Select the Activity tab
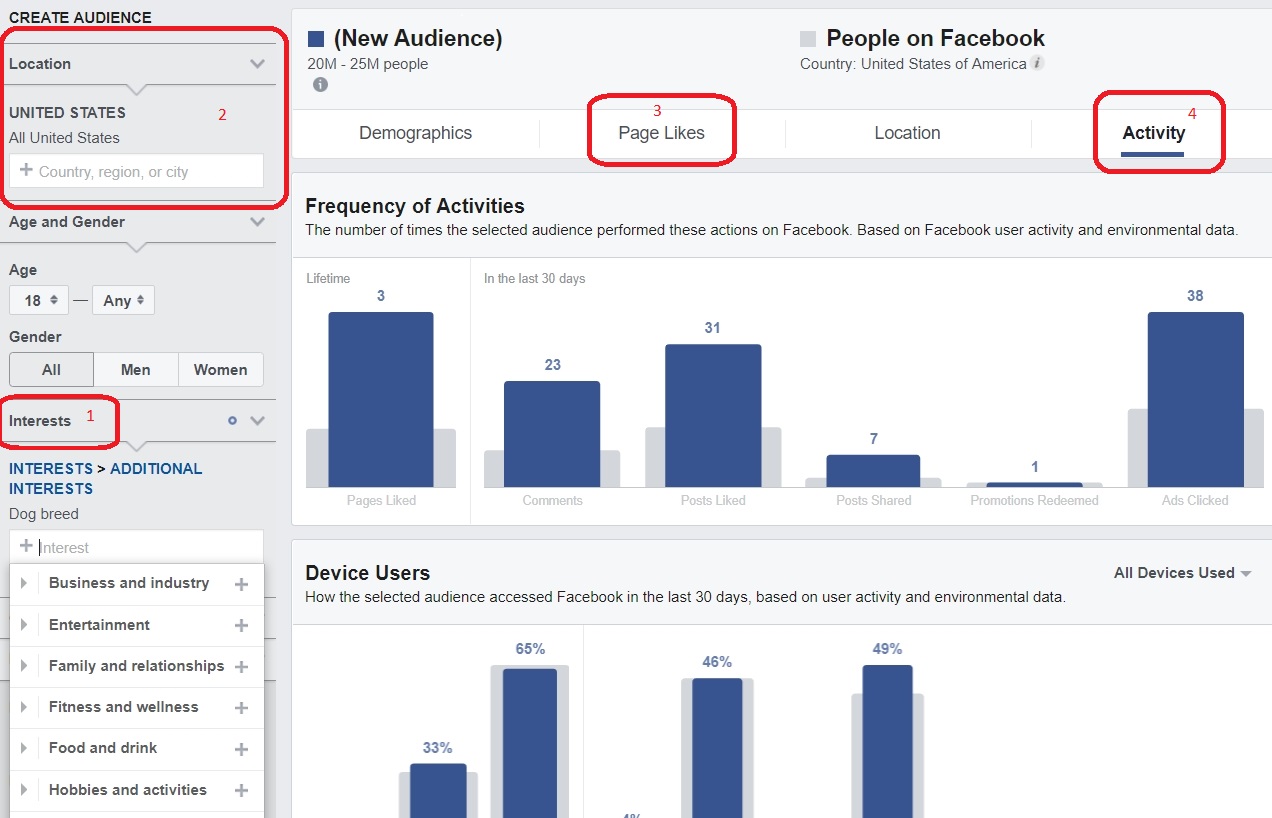This screenshot has width=1272, height=818. point(1153,133)
